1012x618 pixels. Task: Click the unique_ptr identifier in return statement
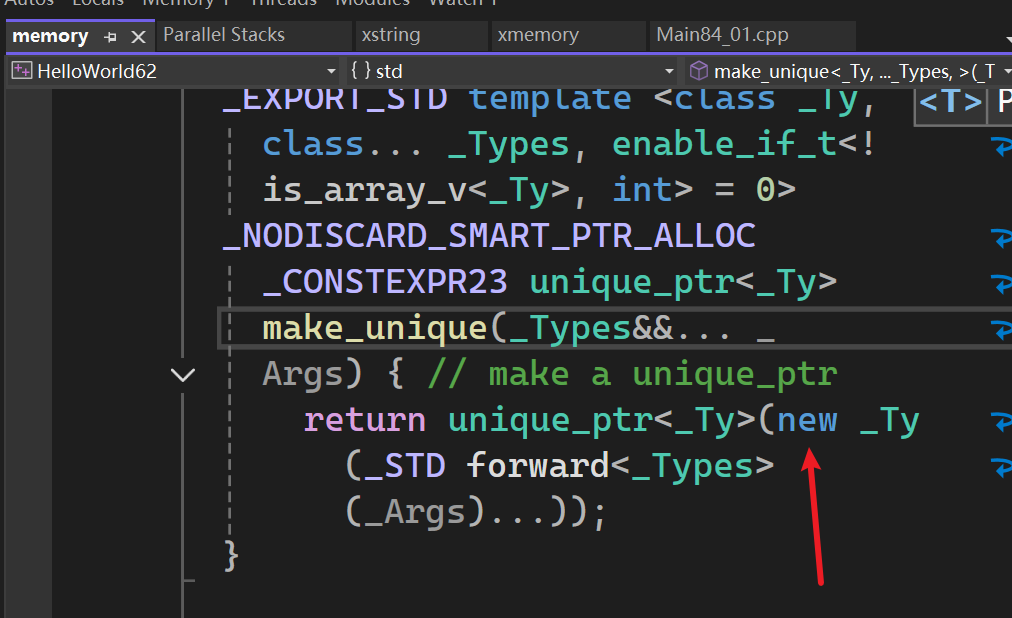point(550,420)
